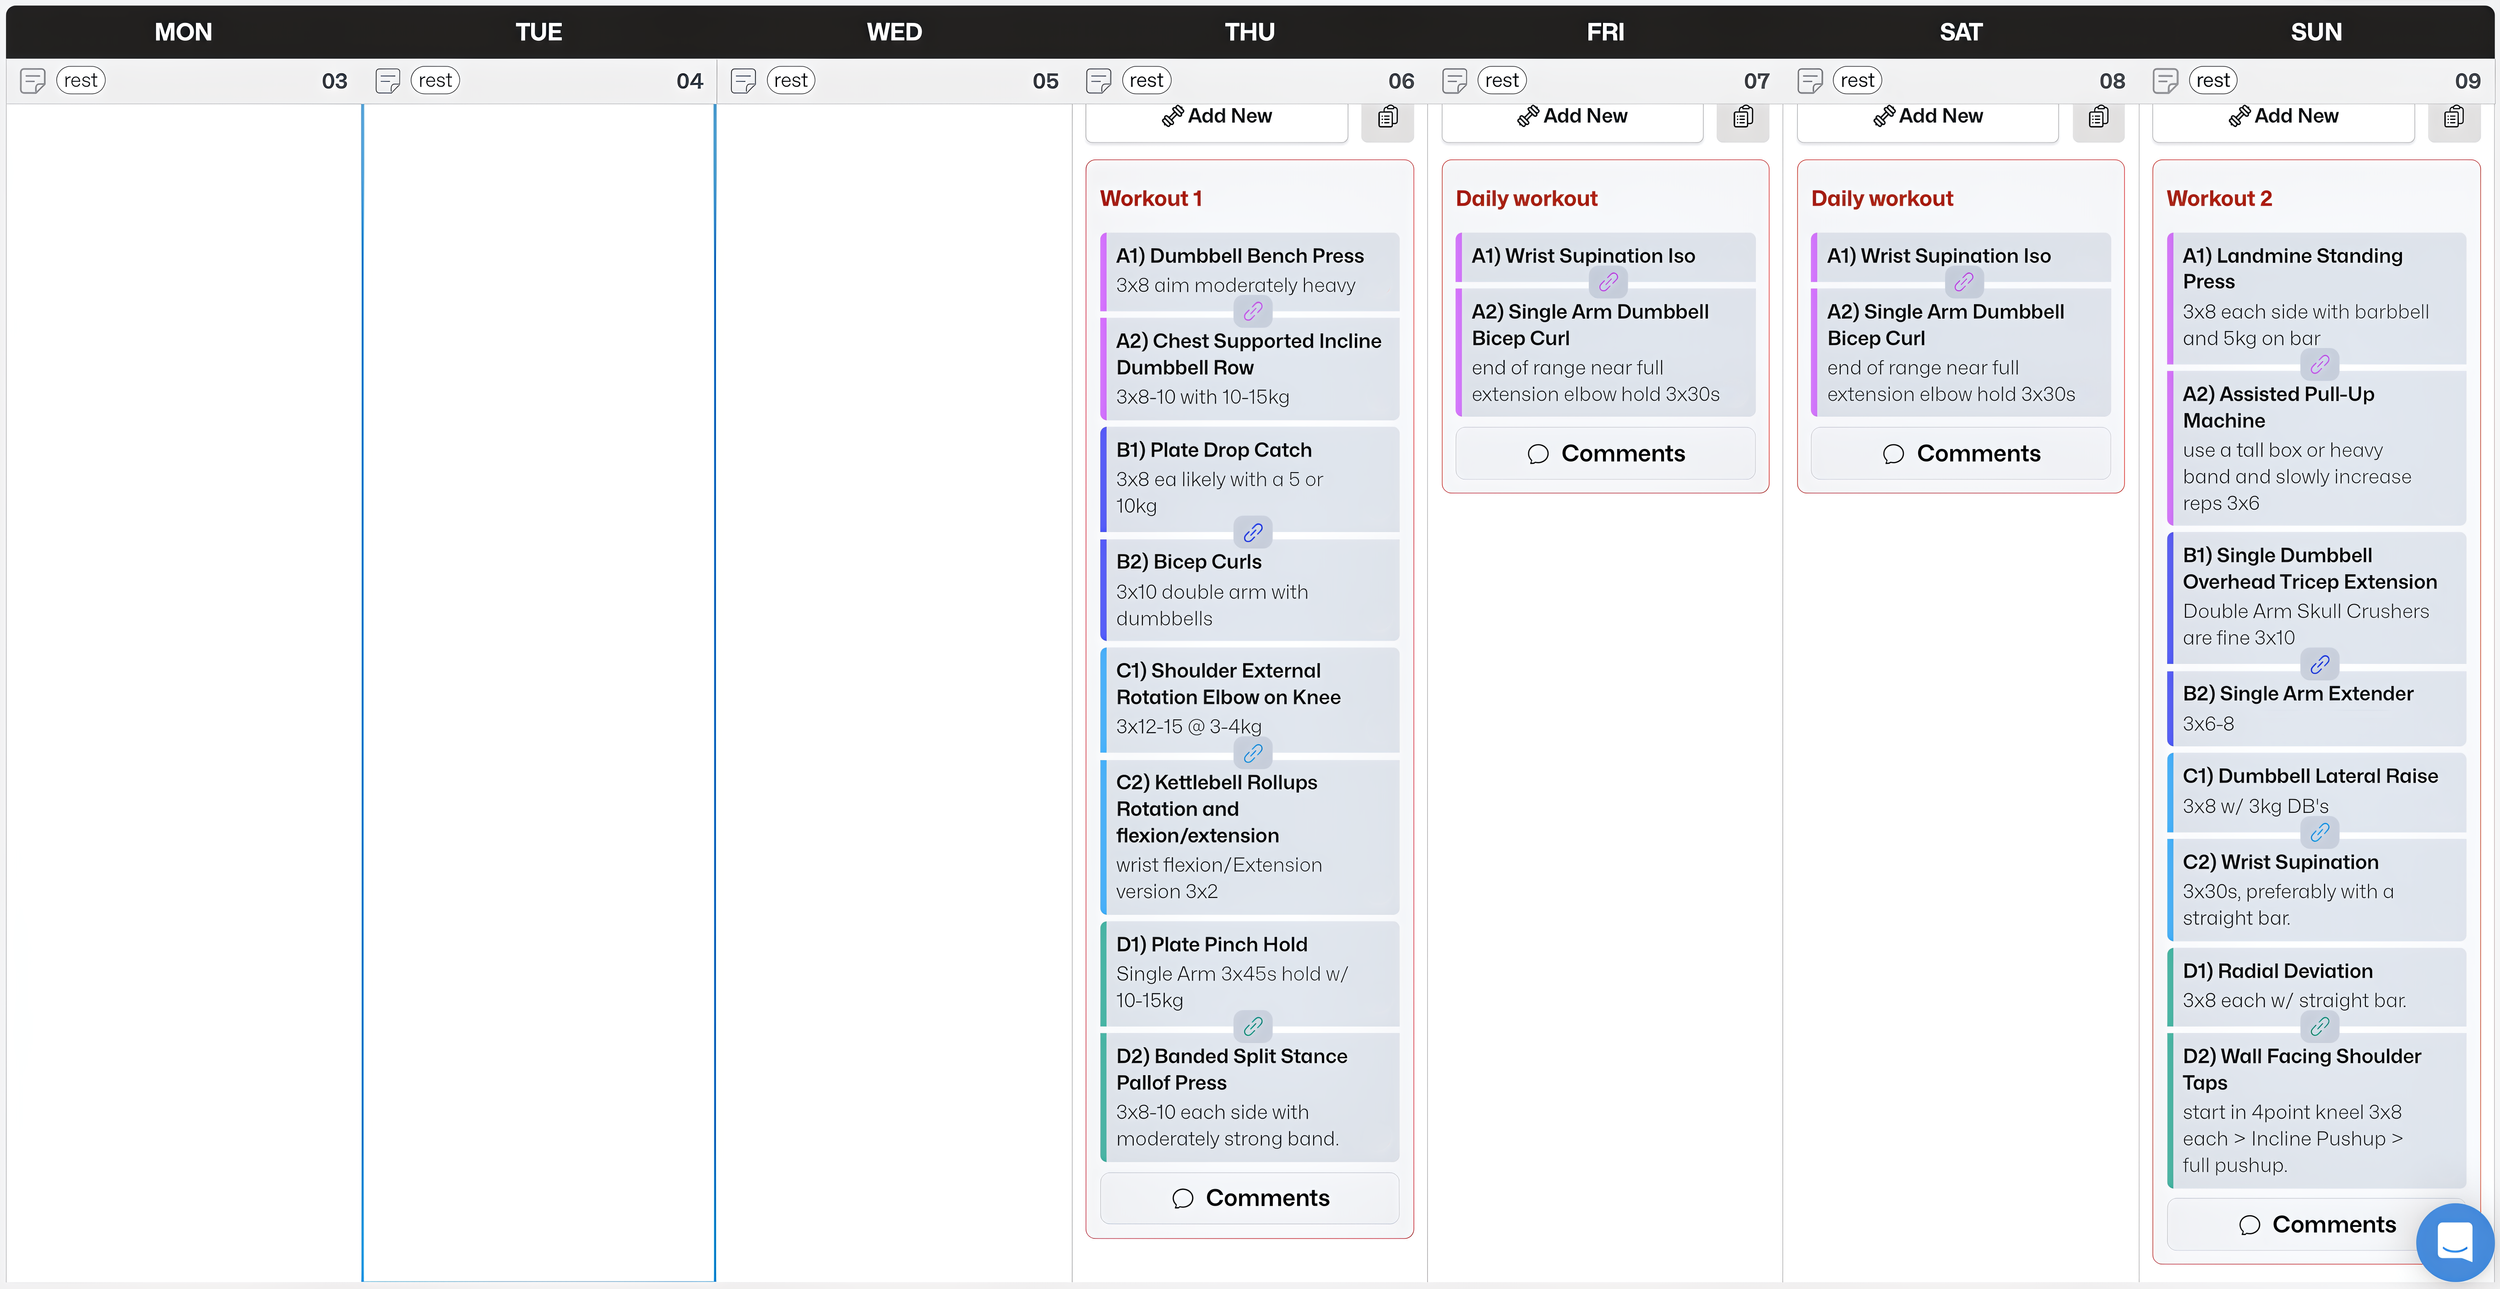Click superset link under Shoulder External Rotation

point(1253,754)
